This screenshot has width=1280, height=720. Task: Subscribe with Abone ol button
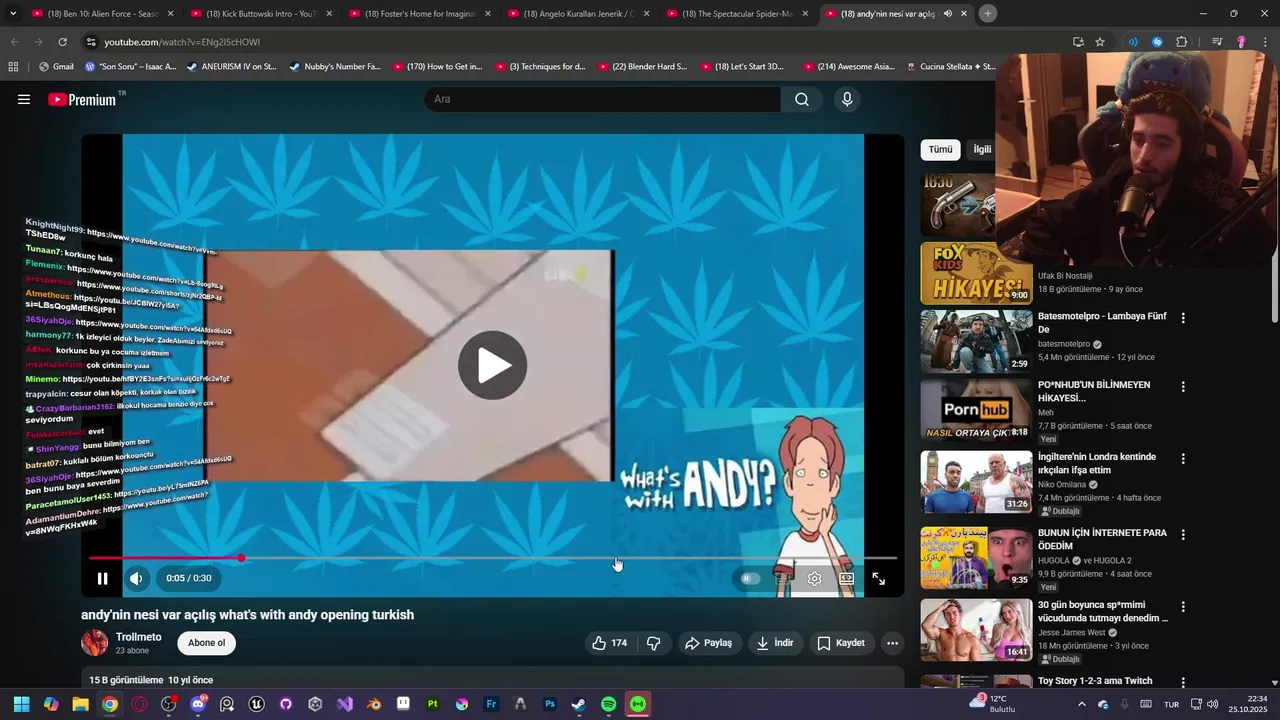pos(207,643)
